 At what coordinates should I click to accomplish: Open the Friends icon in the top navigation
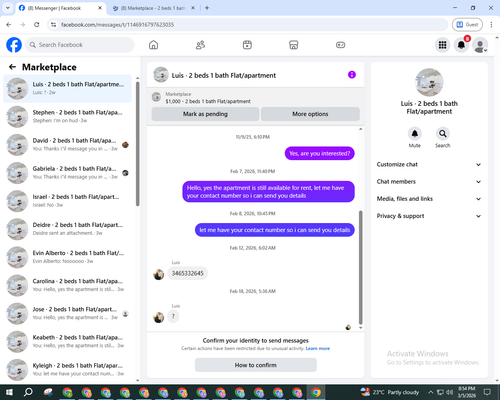click(x=200, y=45)
